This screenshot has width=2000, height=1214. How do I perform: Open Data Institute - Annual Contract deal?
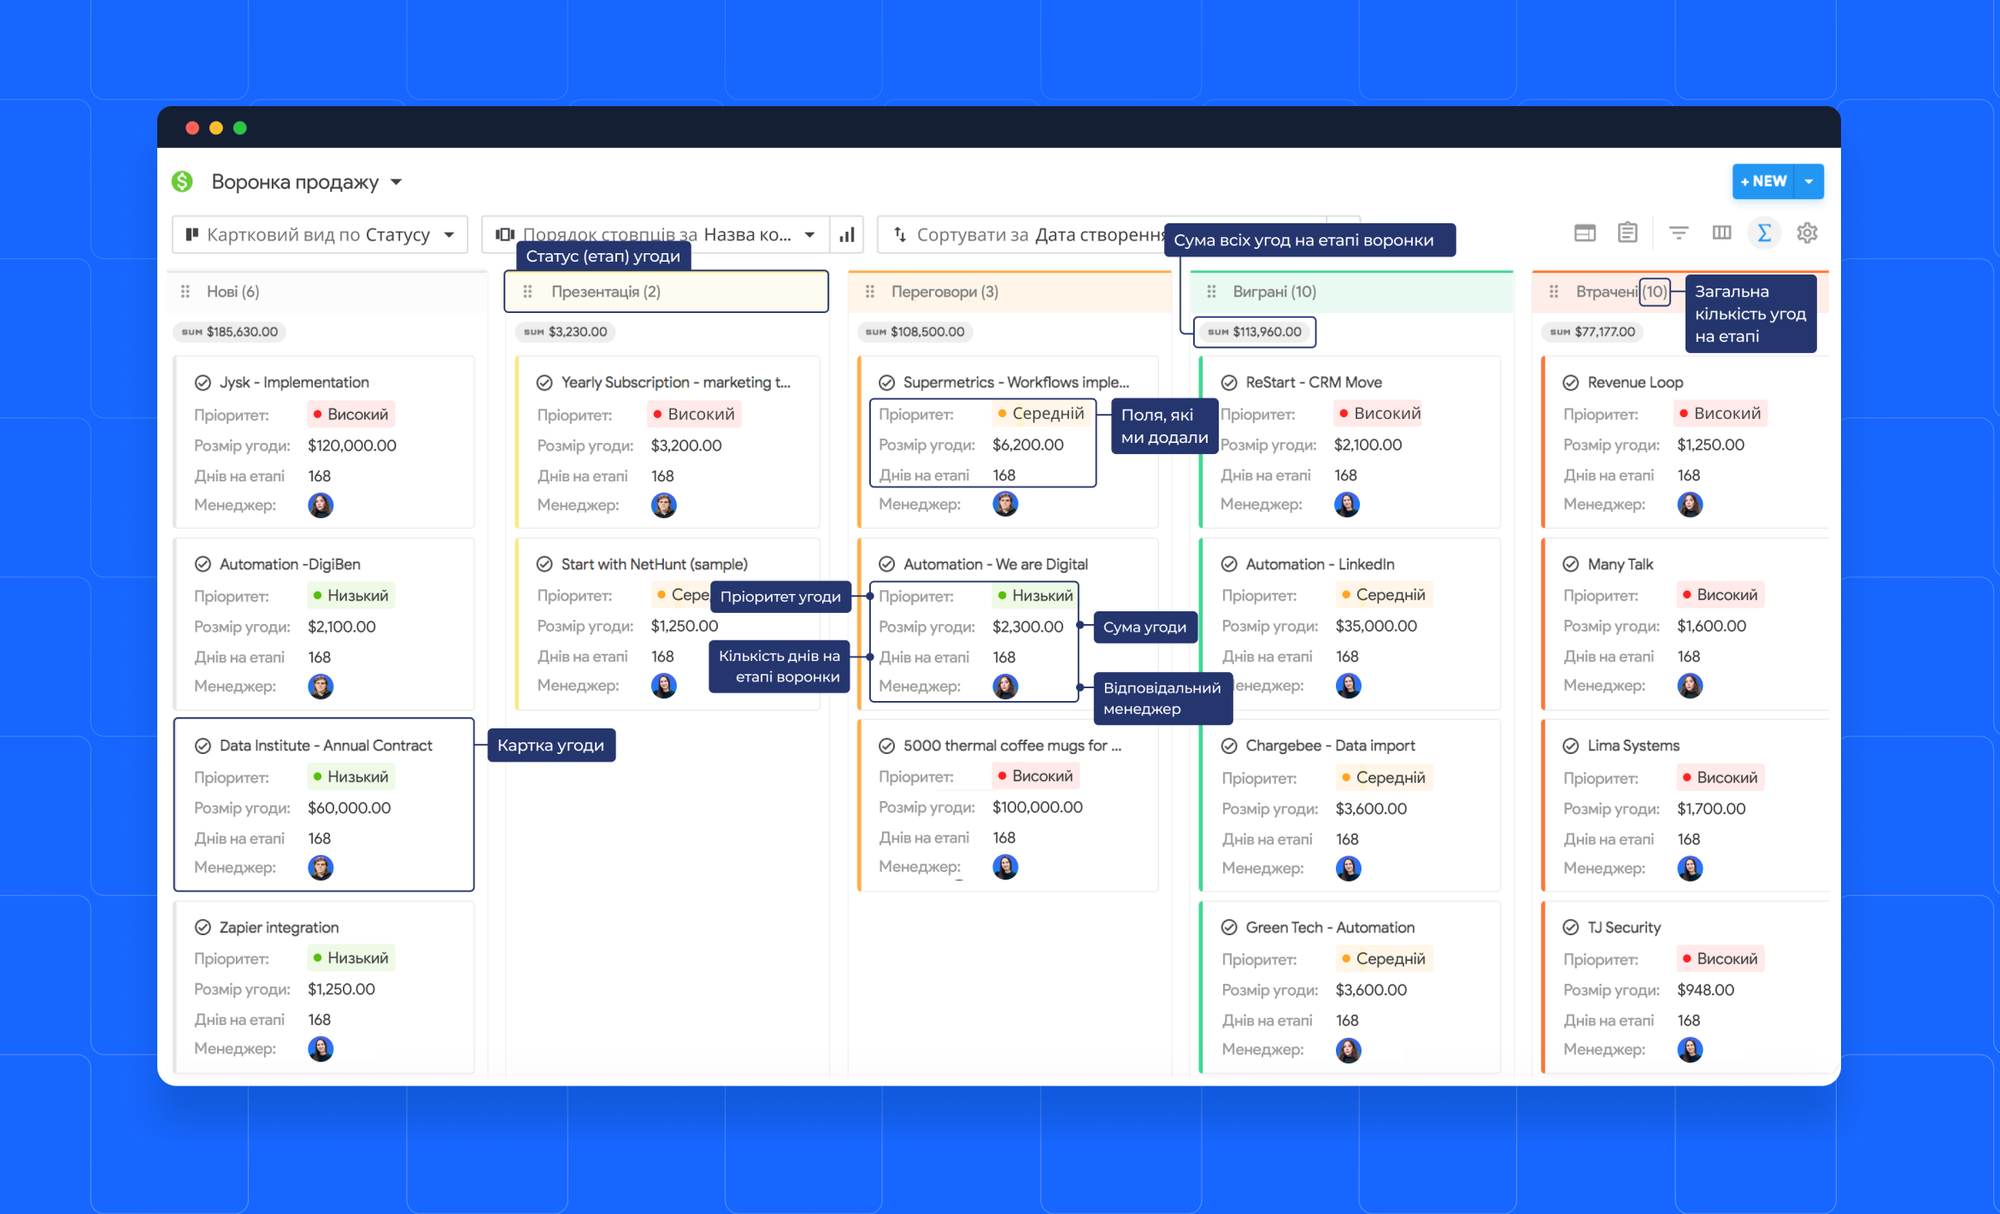pyautogui.click(x=325, y=746)
